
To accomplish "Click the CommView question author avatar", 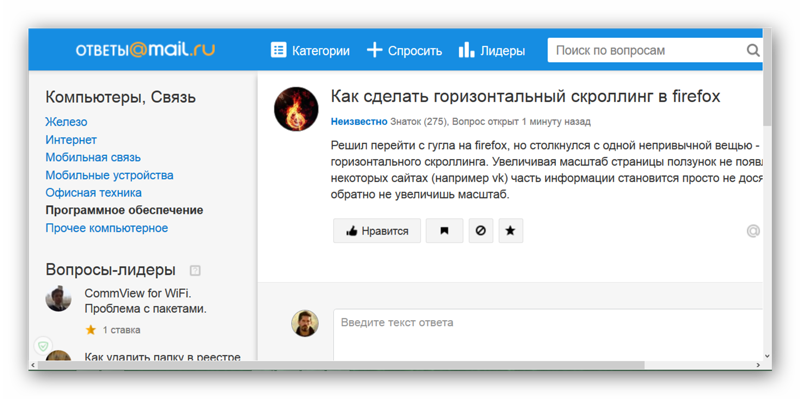I will coord(58,298).
